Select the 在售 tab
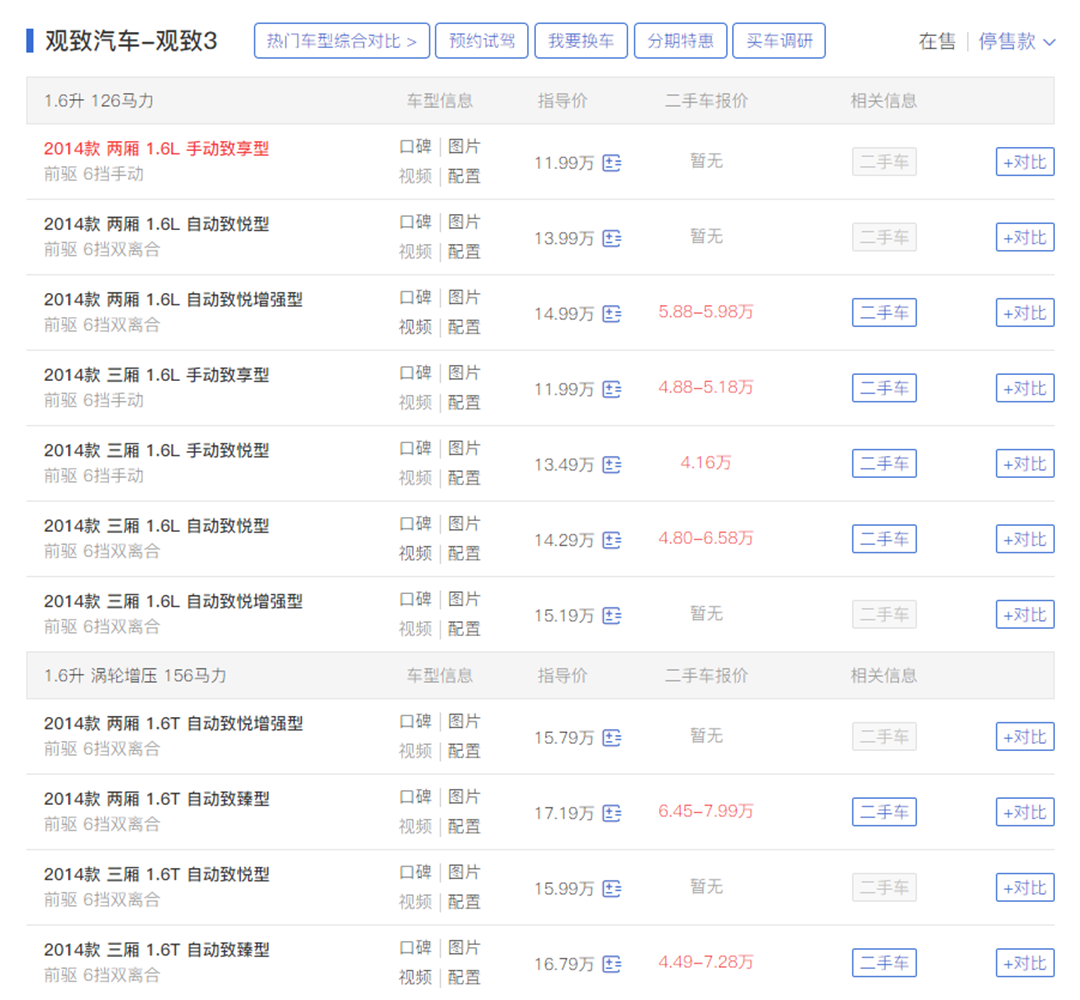Screen dimensions: 1080x1000 936,42
